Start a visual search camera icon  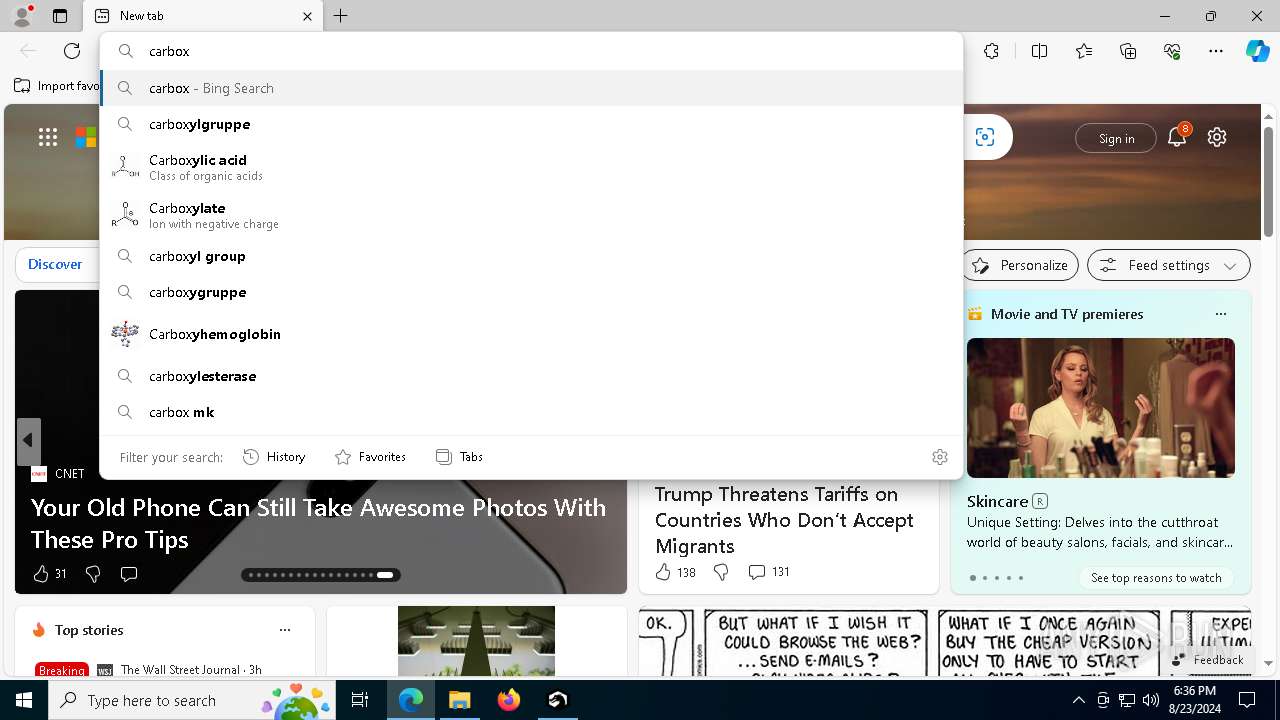(x=985, y=137)
